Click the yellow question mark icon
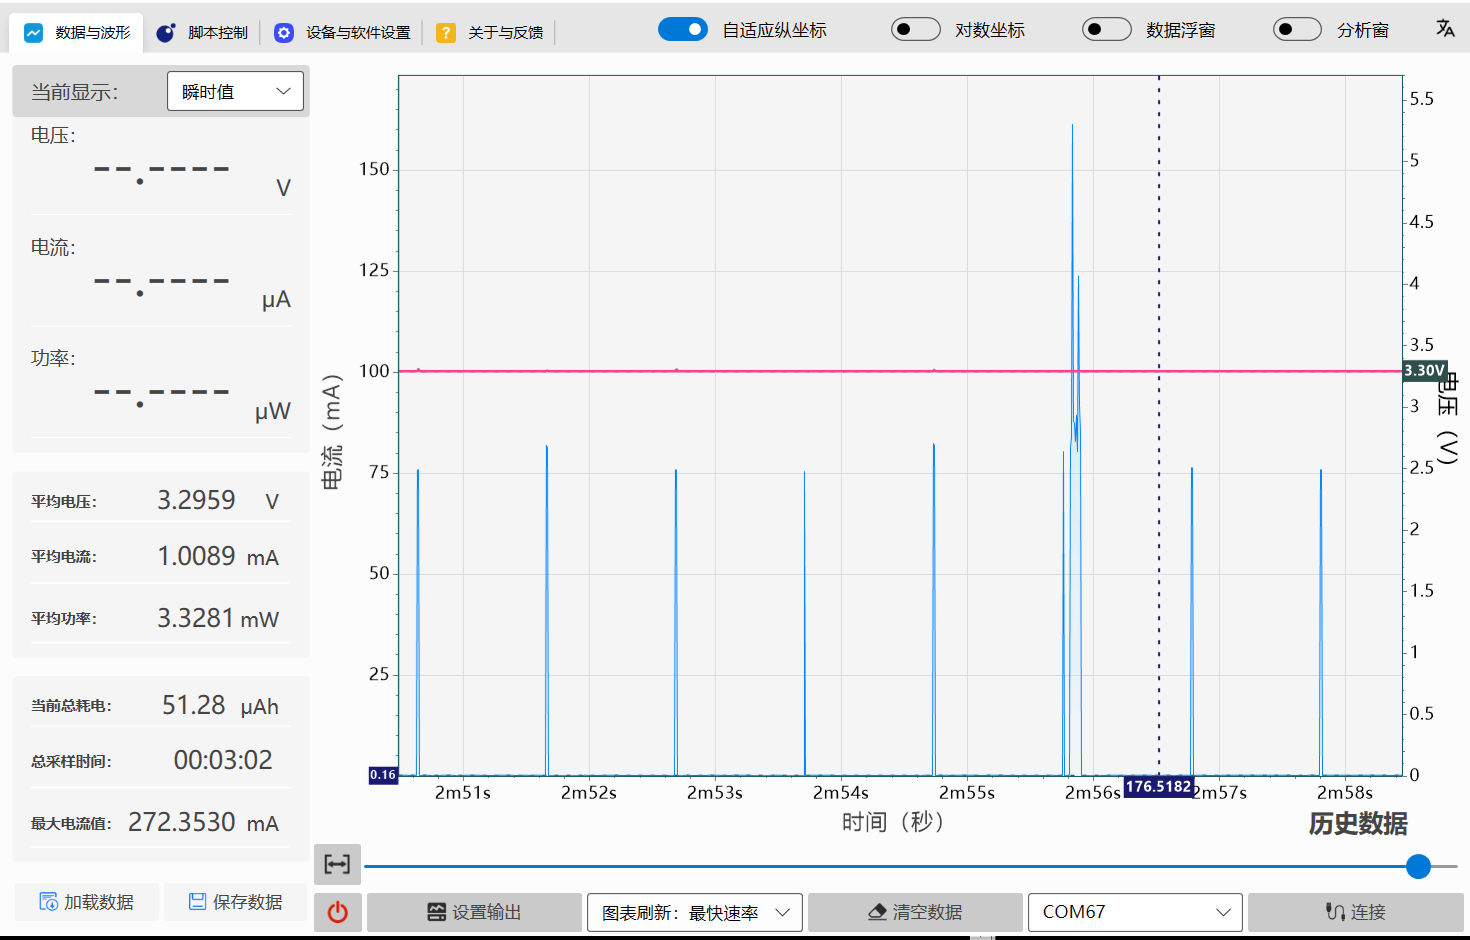 point(446,33)
